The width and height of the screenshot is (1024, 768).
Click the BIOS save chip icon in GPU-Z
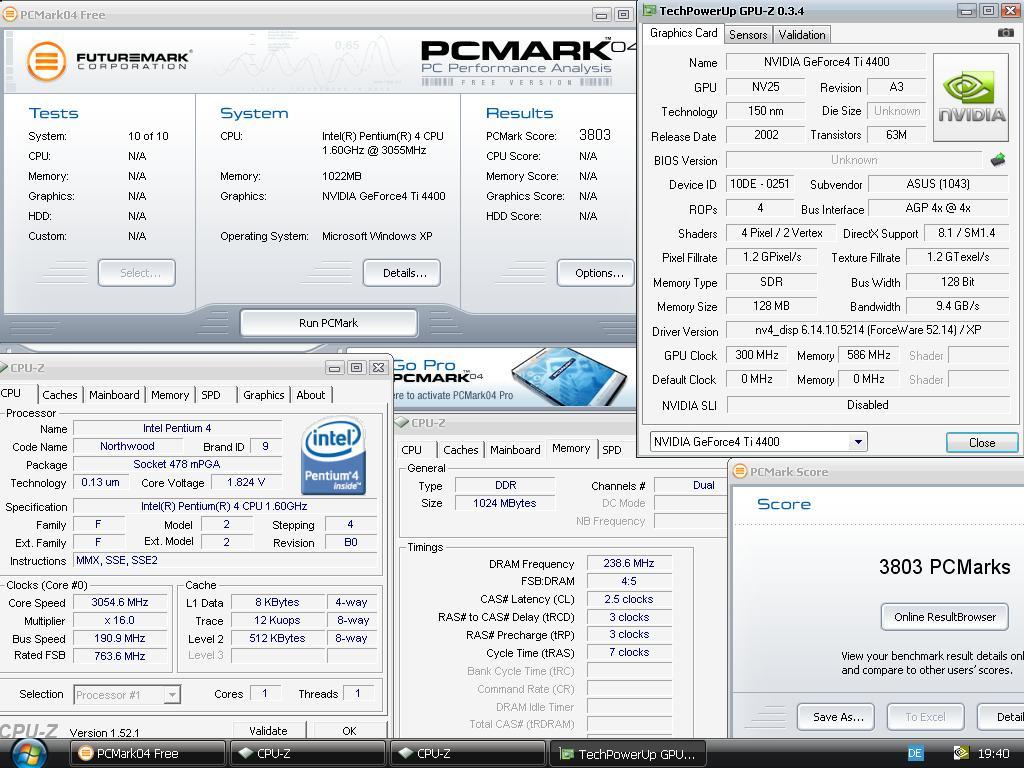click(997, 160)
